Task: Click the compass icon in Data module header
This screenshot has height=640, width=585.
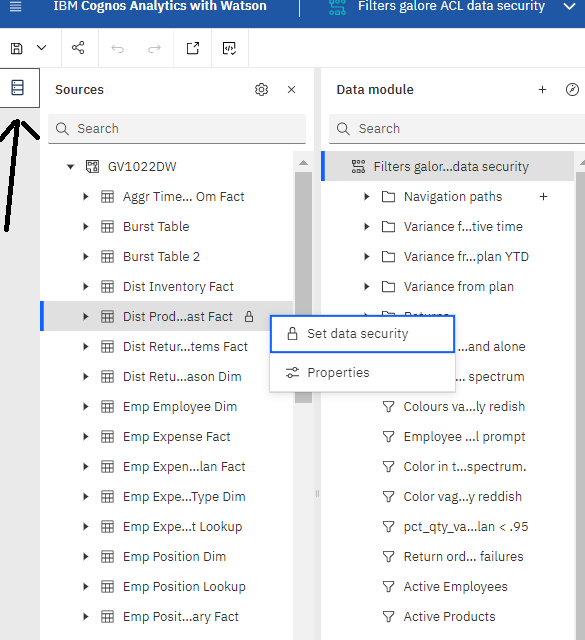Action: pos(572,89)
